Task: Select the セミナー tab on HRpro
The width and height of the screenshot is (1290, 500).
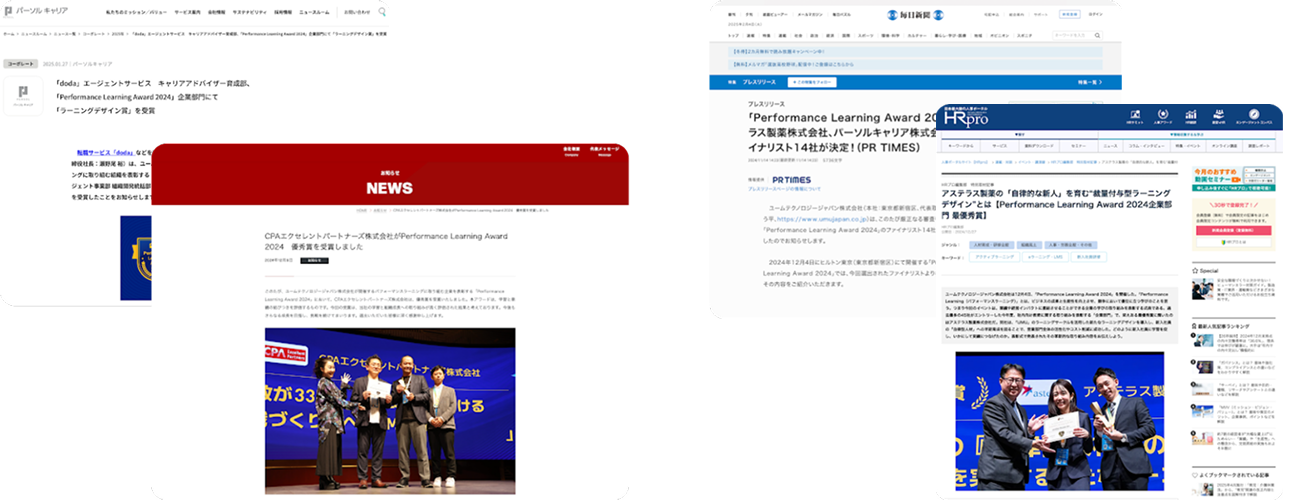Action: [x=1076, y=145]
